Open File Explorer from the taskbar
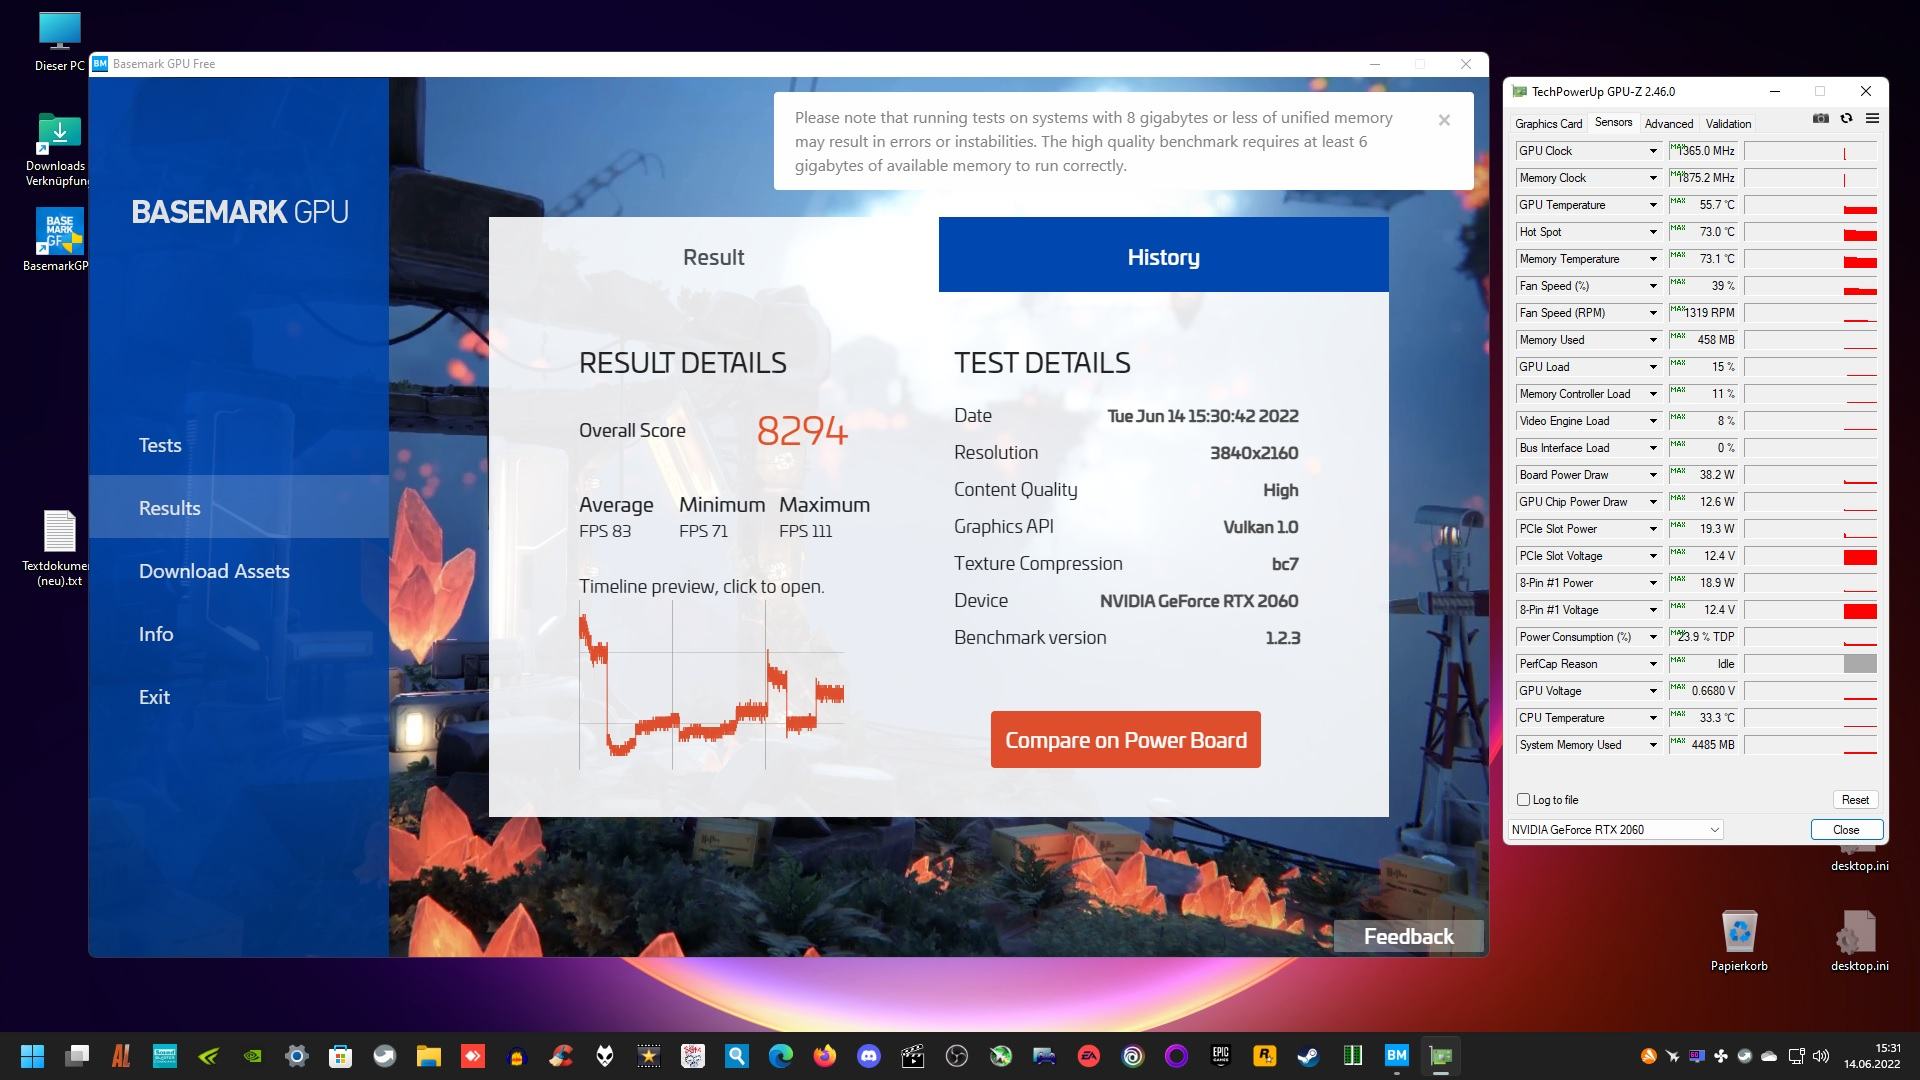Image resolution: width=1920 pixels, height=1080 pixels. tap(429, 1056)
